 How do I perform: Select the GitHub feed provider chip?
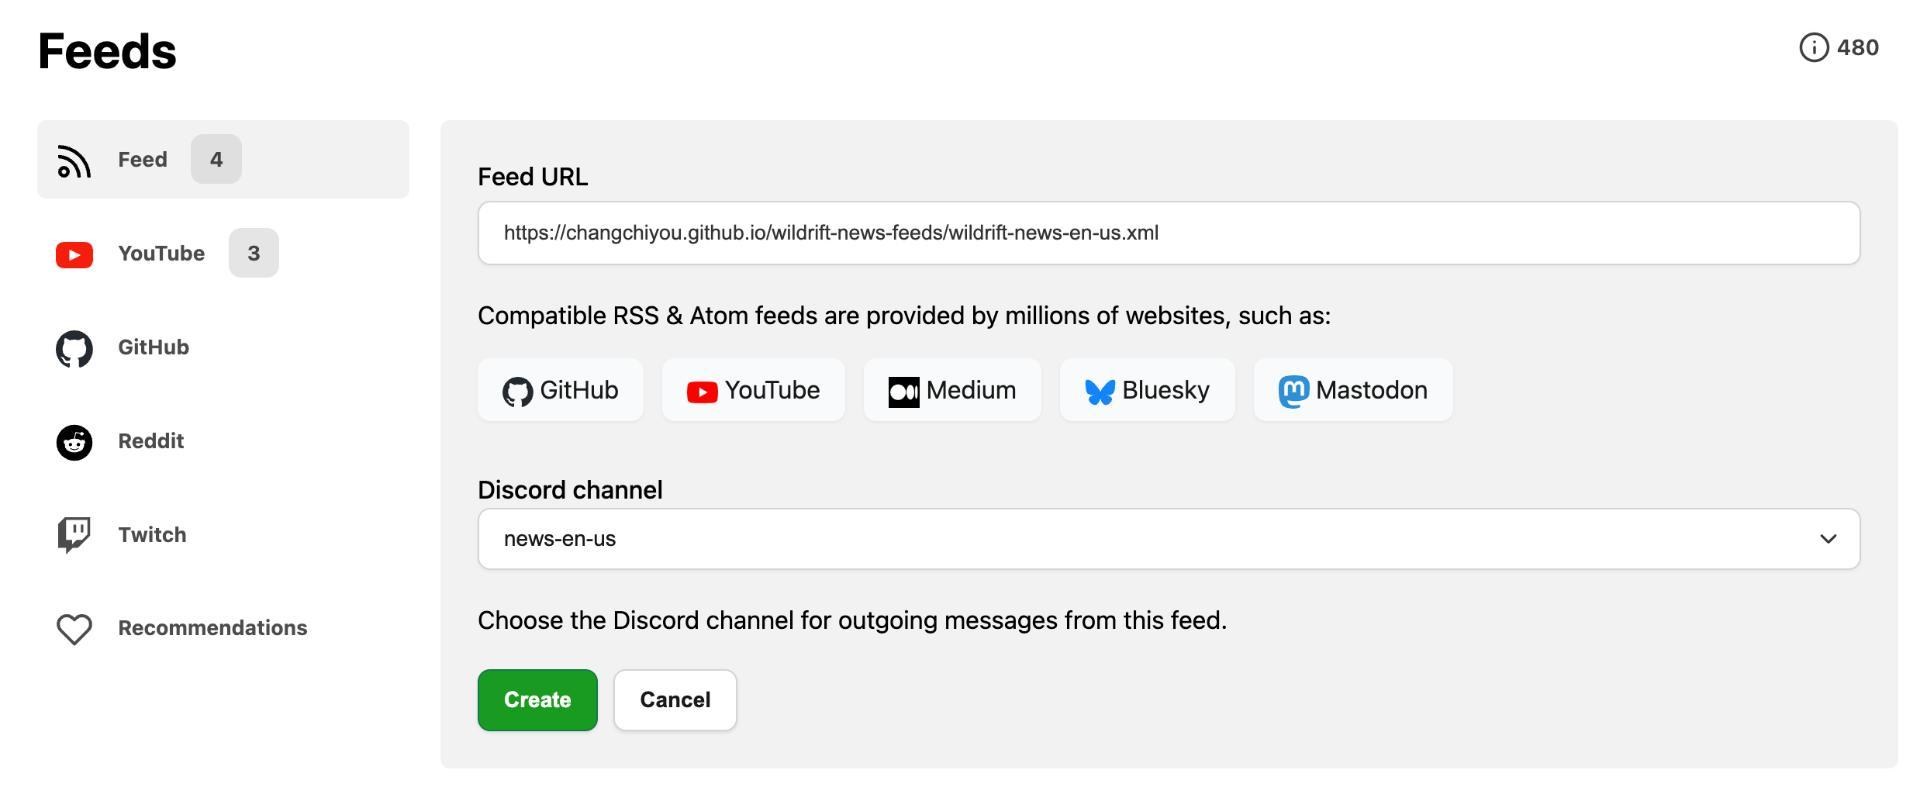tap(561, 390)
